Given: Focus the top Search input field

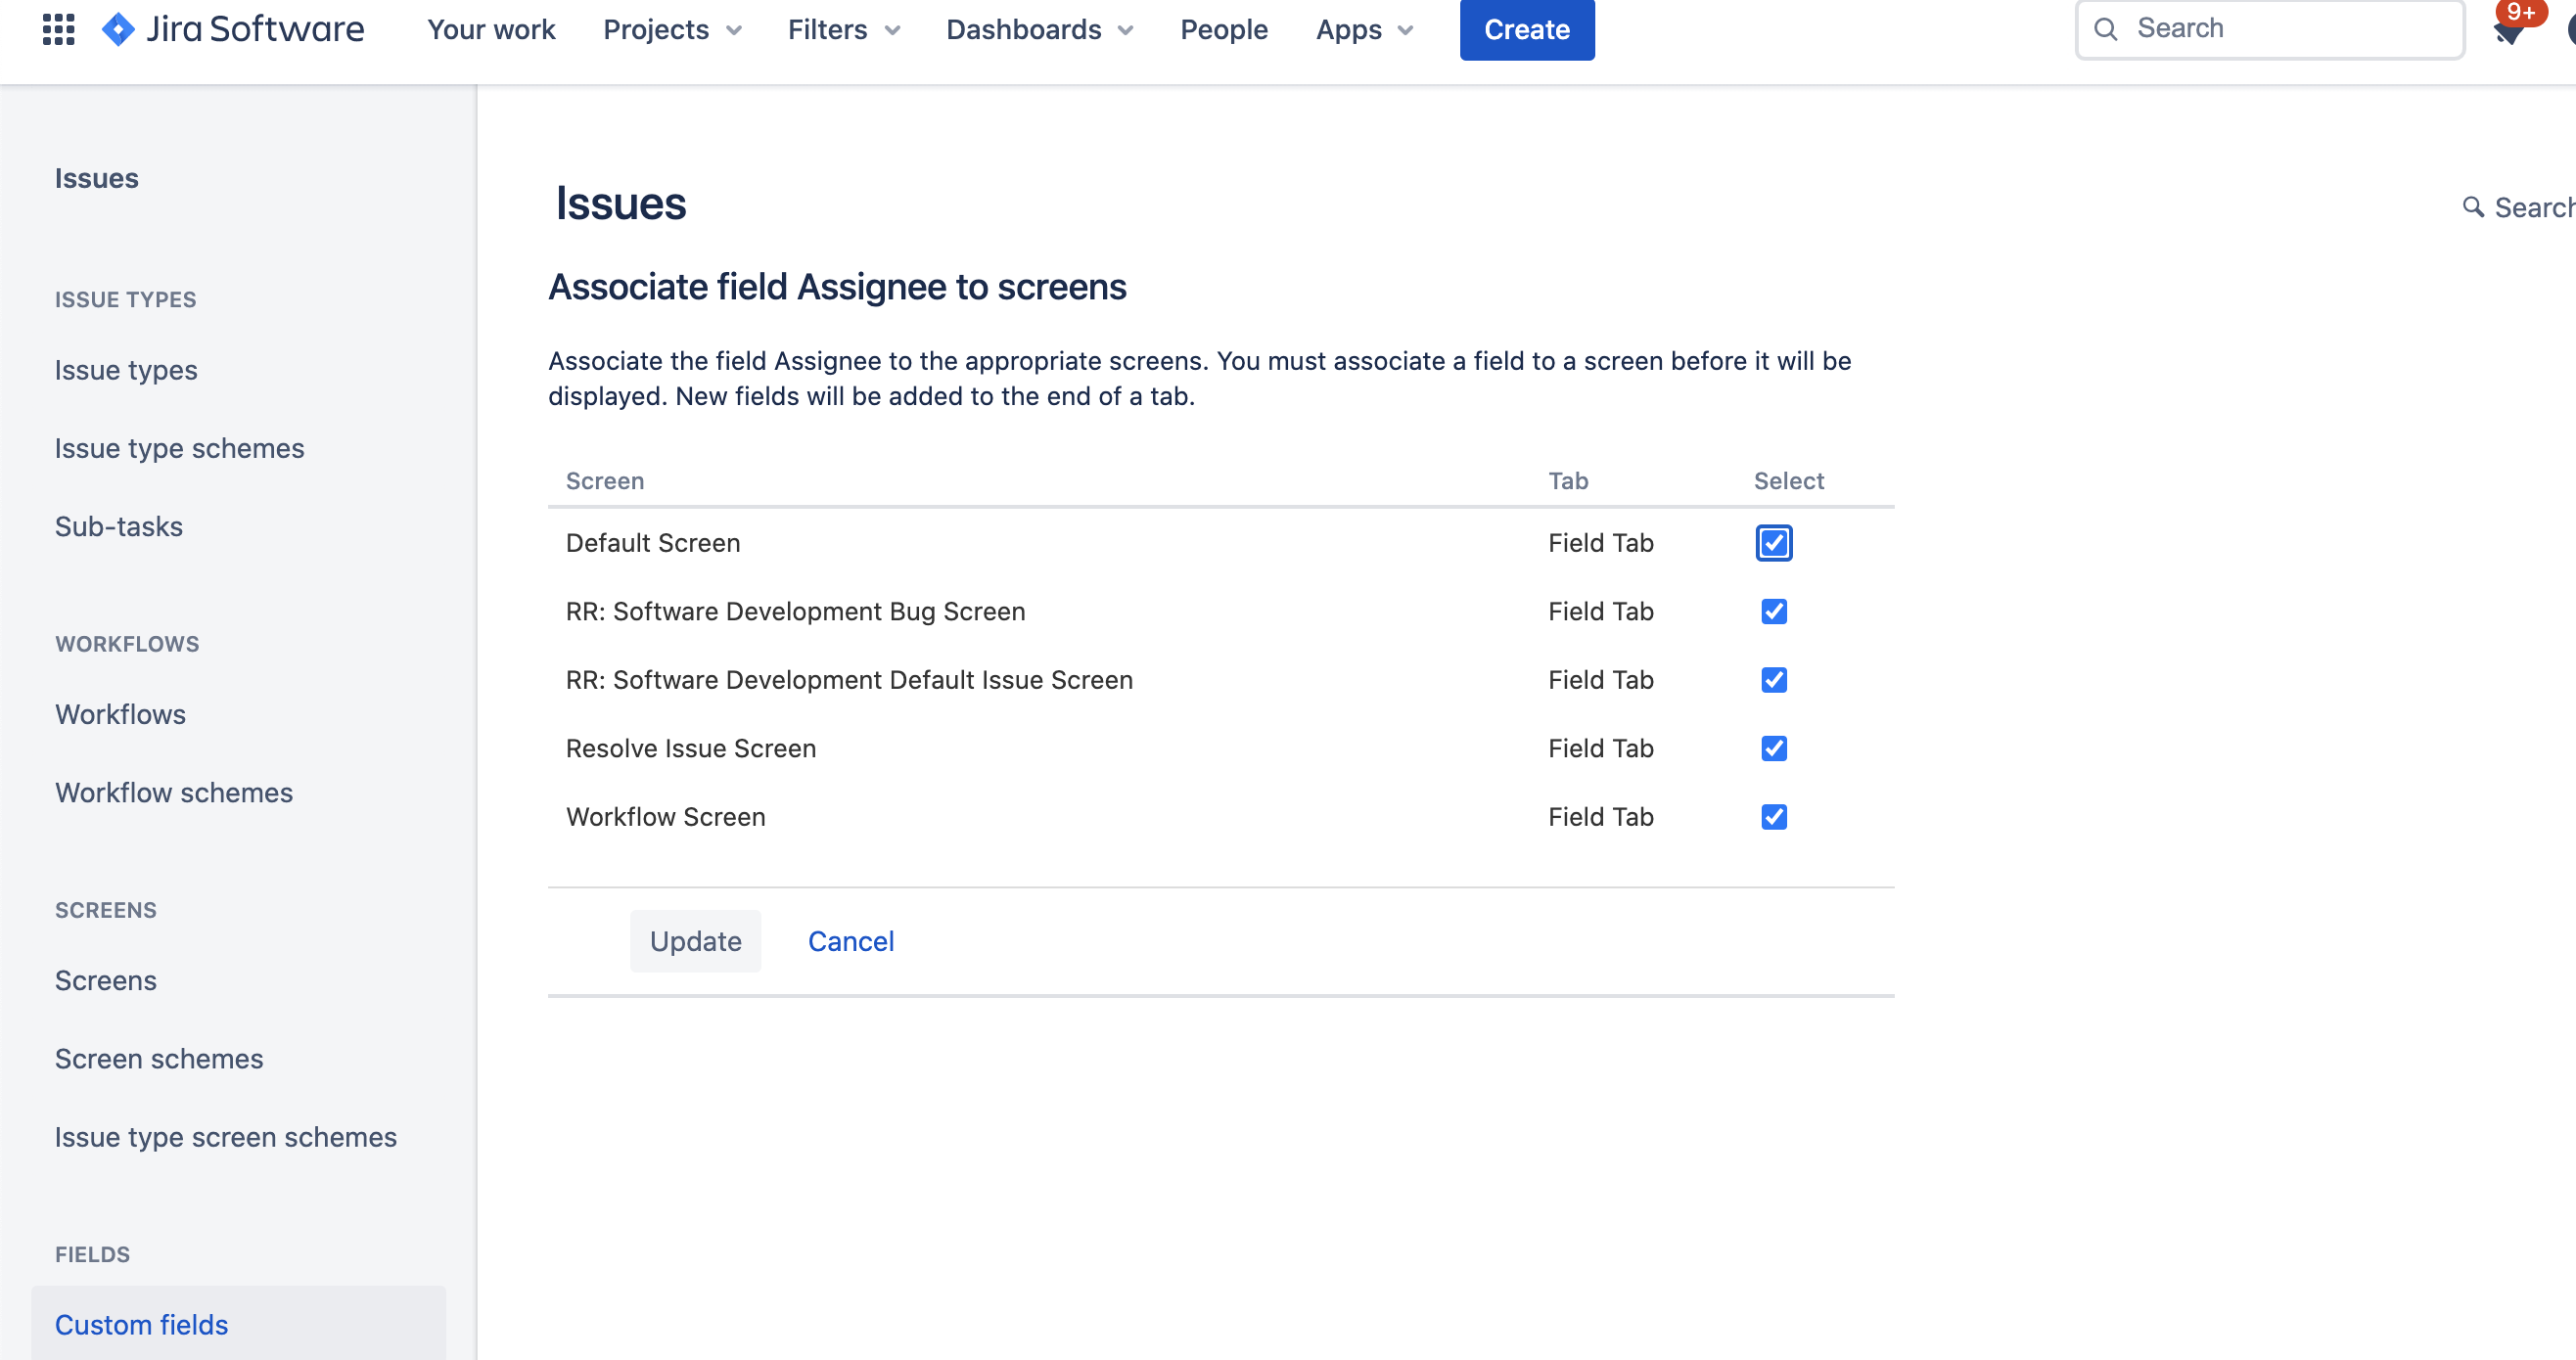Looking at the screenshot, I should click(2290, 29).
